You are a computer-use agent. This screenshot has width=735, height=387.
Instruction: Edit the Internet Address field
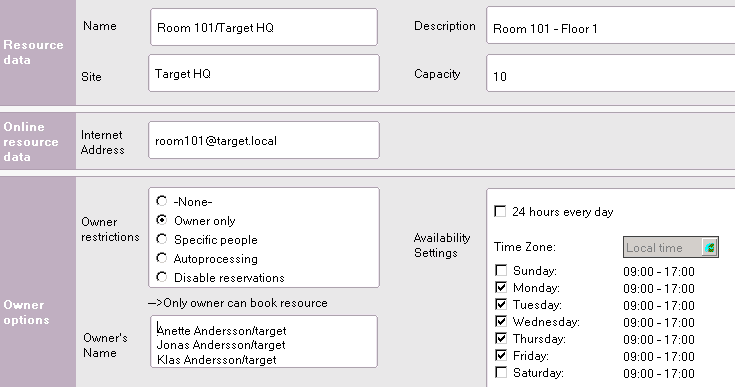pos(264,140)
